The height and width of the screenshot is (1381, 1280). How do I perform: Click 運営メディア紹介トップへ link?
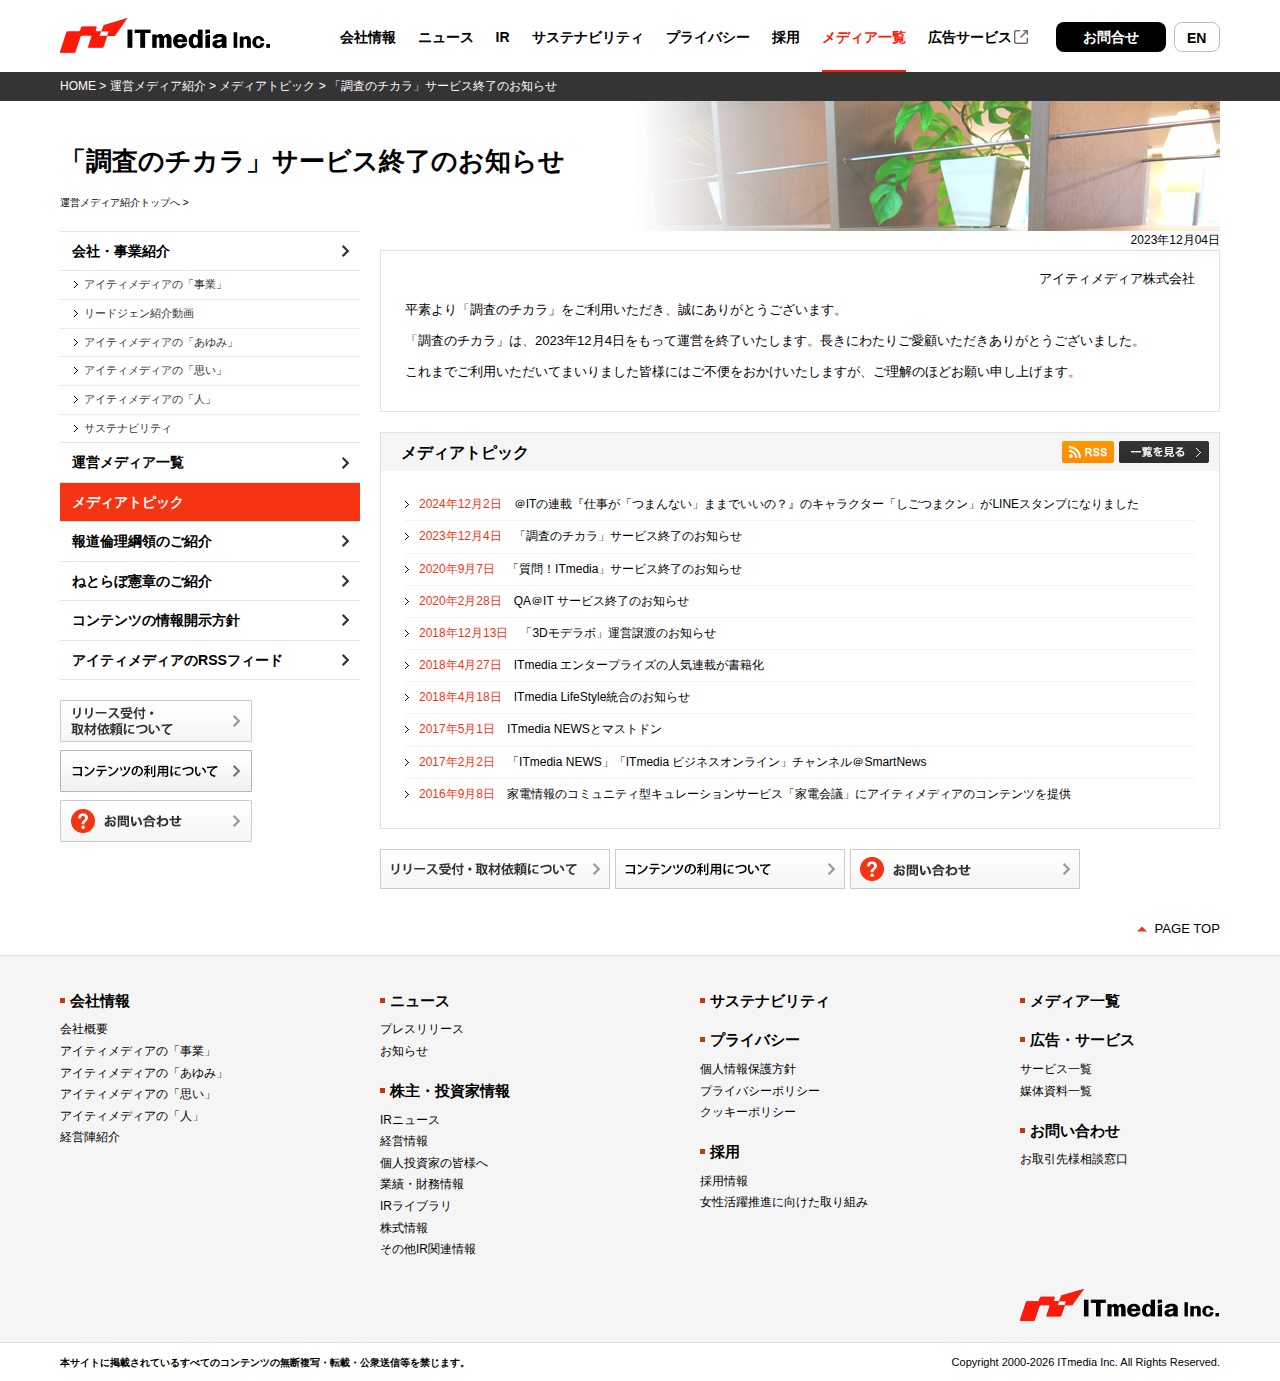click(x=124, y=203)
